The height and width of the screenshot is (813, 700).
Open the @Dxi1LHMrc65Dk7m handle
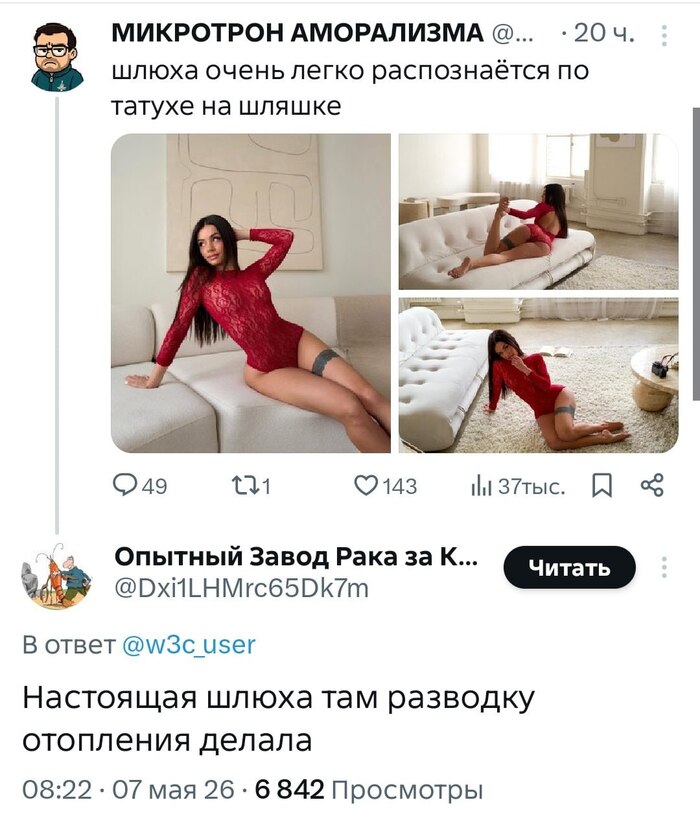241,588
